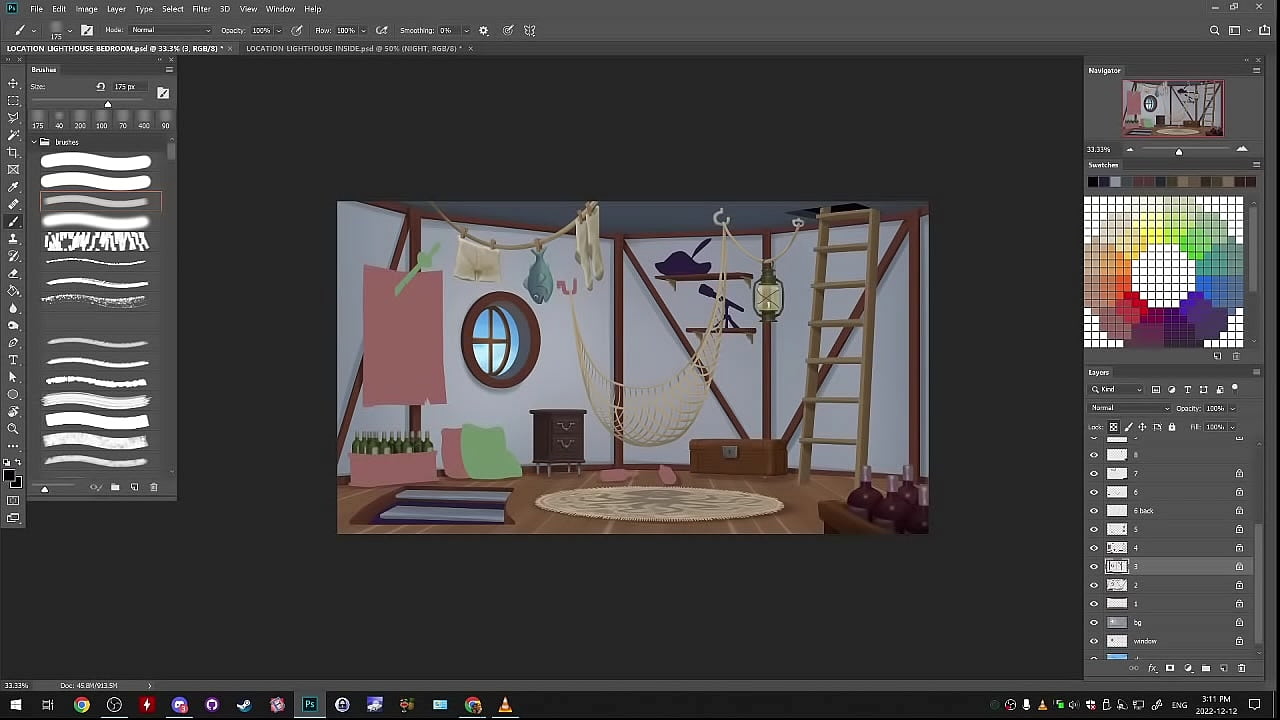Open the brush Mode dropdown
This screenshot has height=720, width=1280.
pyautogui.click(x=170, y=30)
